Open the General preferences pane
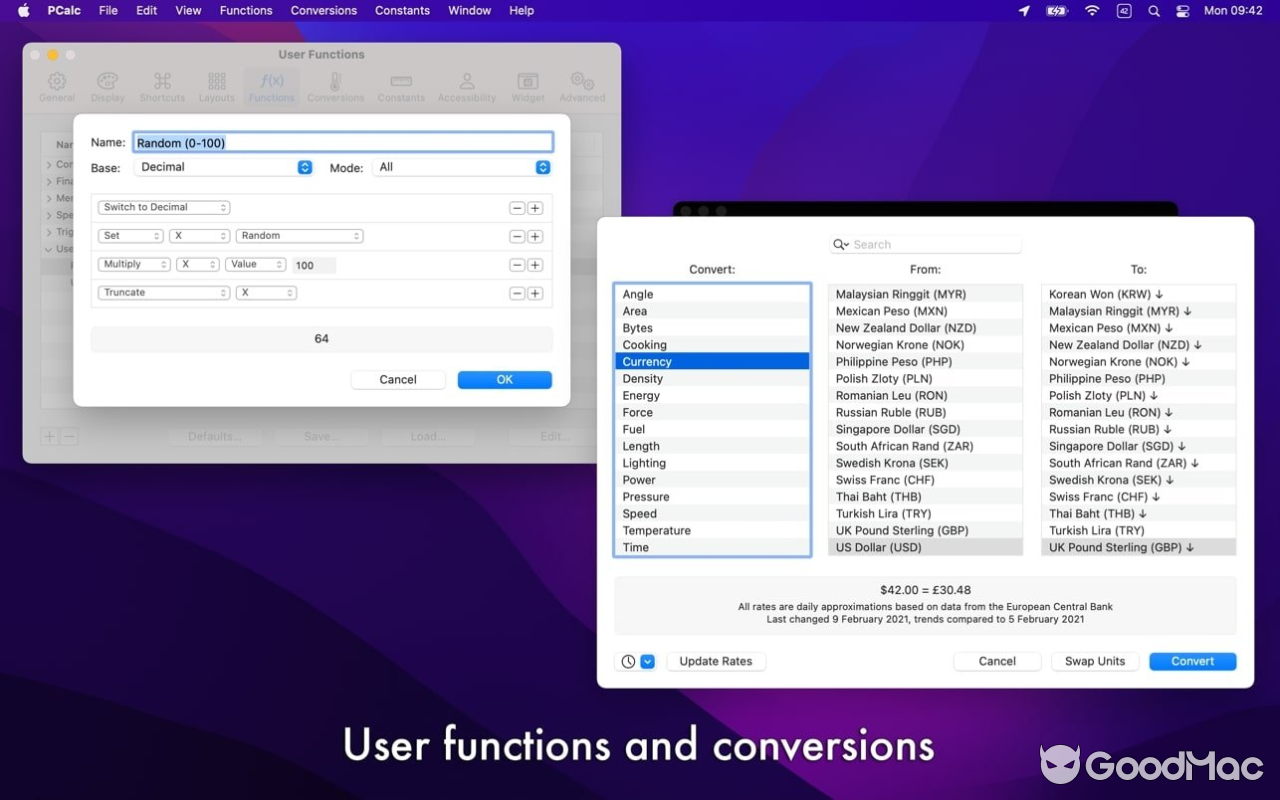Viewport: 1280px width, 800px height. [57, 86]
